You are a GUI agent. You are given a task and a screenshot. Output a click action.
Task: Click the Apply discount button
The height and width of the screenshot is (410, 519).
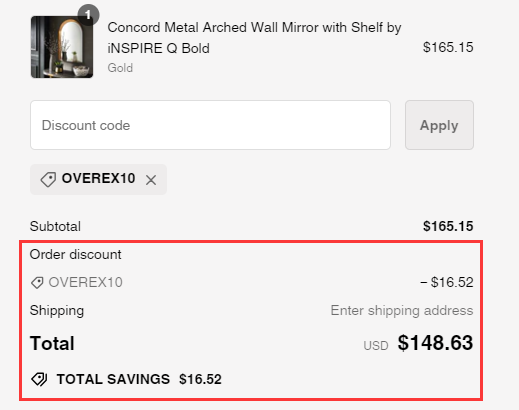(439, 125)
